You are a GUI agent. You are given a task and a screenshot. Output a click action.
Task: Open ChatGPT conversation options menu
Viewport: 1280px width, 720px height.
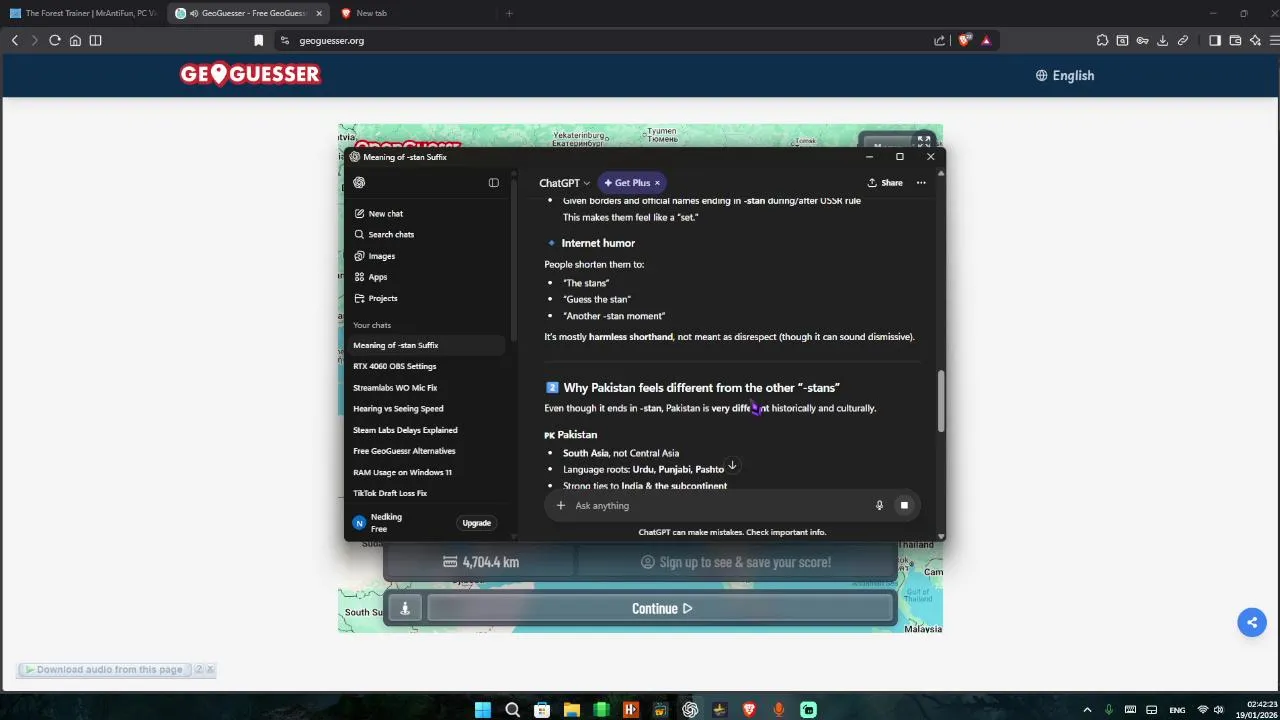point(921,183)
